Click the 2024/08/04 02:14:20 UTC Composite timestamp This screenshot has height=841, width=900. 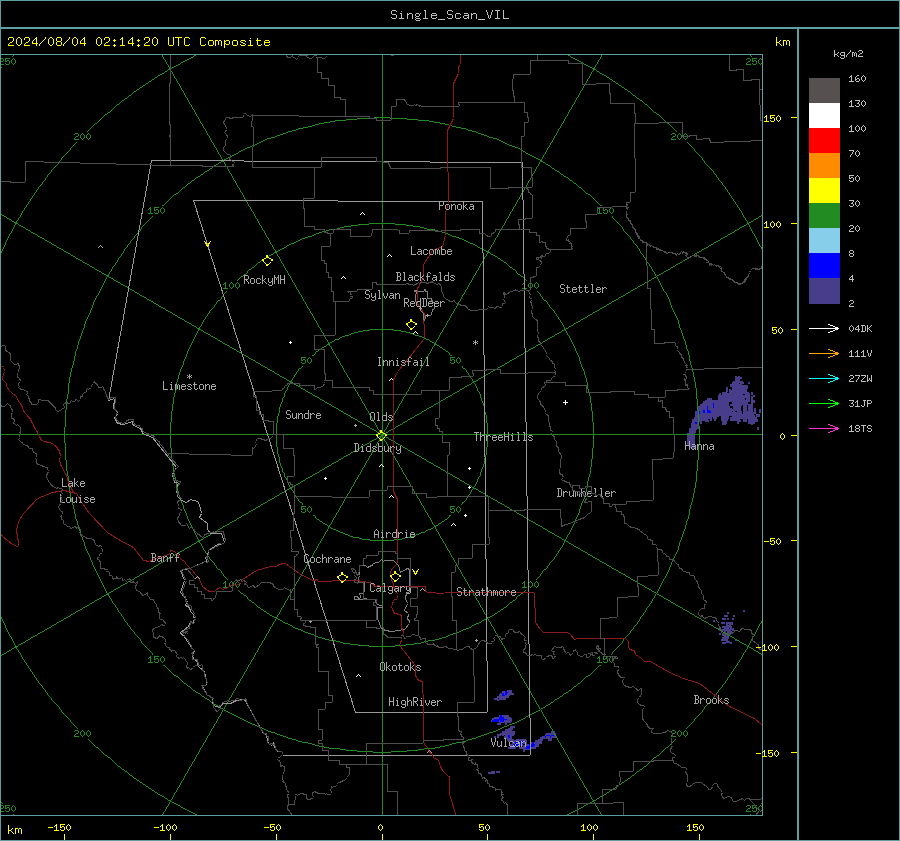tap(138, 42)
